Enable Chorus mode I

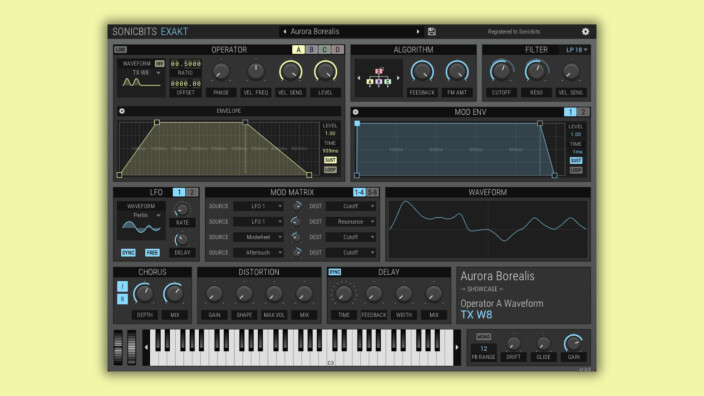pos(122,286)
